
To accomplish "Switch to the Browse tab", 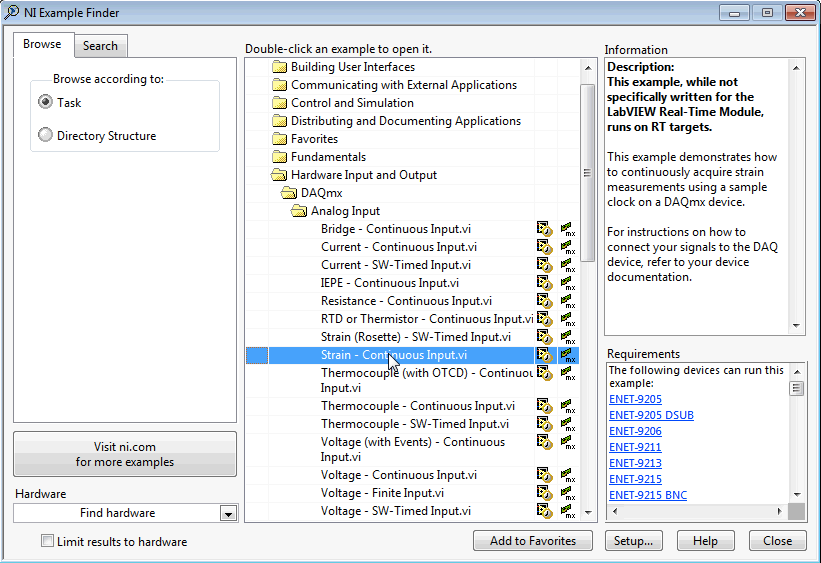I will (x=42, y=45).
